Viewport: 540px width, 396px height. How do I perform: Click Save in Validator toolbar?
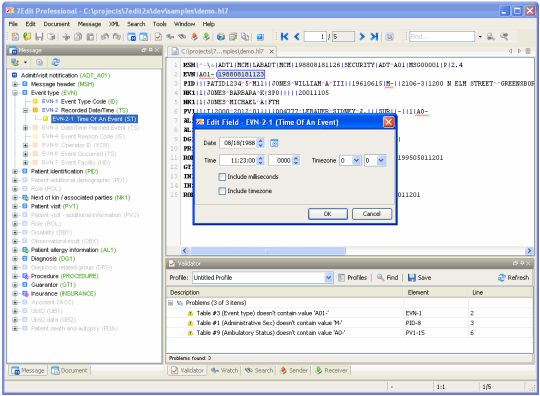tap(419, 278)
